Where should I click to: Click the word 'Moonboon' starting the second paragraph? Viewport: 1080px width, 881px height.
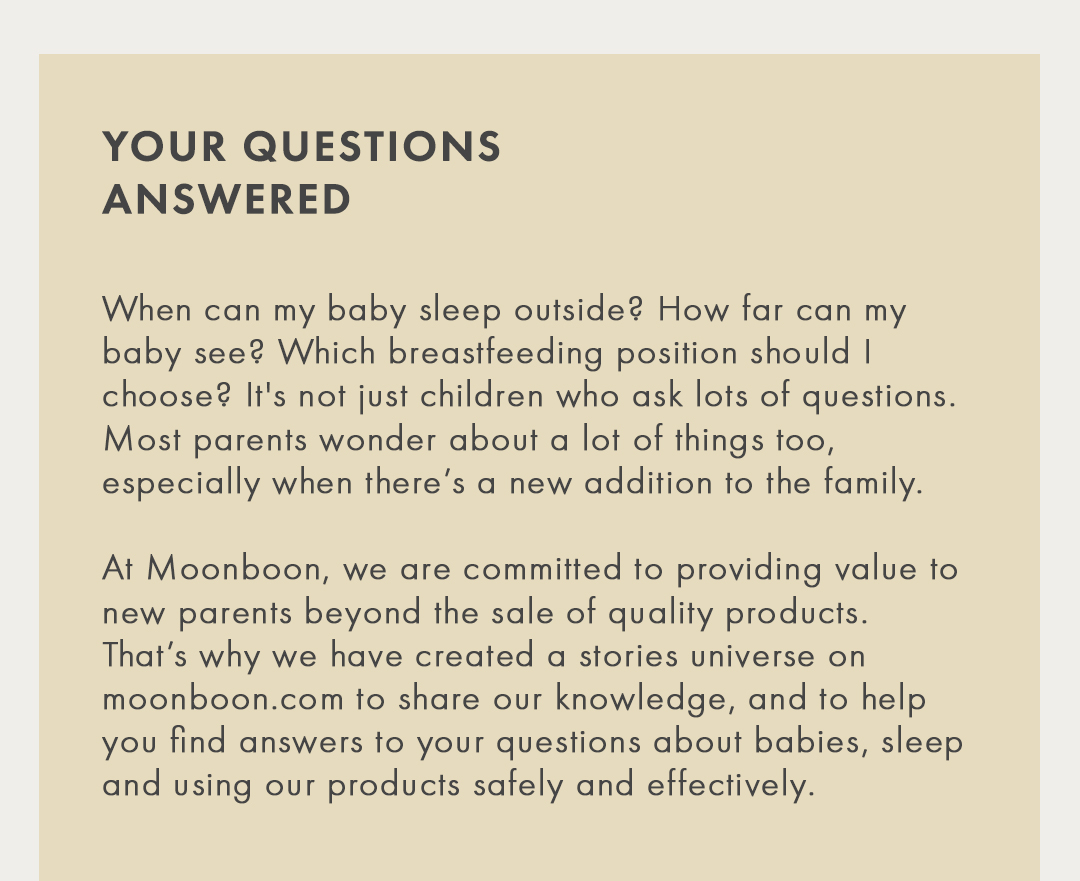click(233, 570)
